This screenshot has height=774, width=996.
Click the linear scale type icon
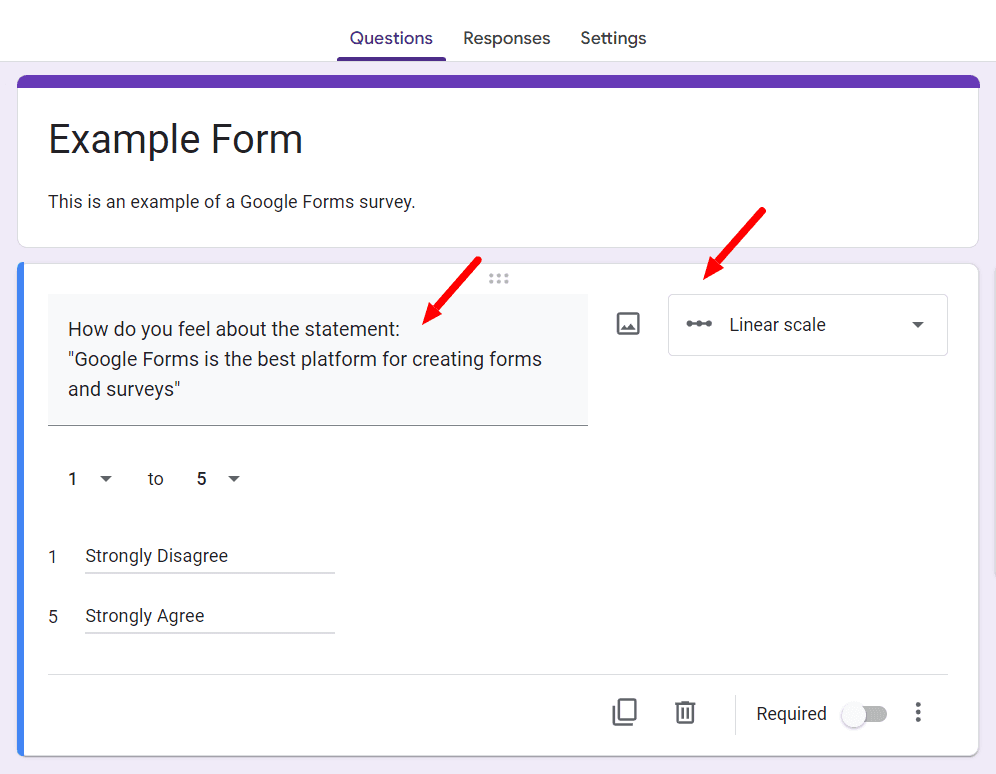pyautogui.click(x=699, y=324)
